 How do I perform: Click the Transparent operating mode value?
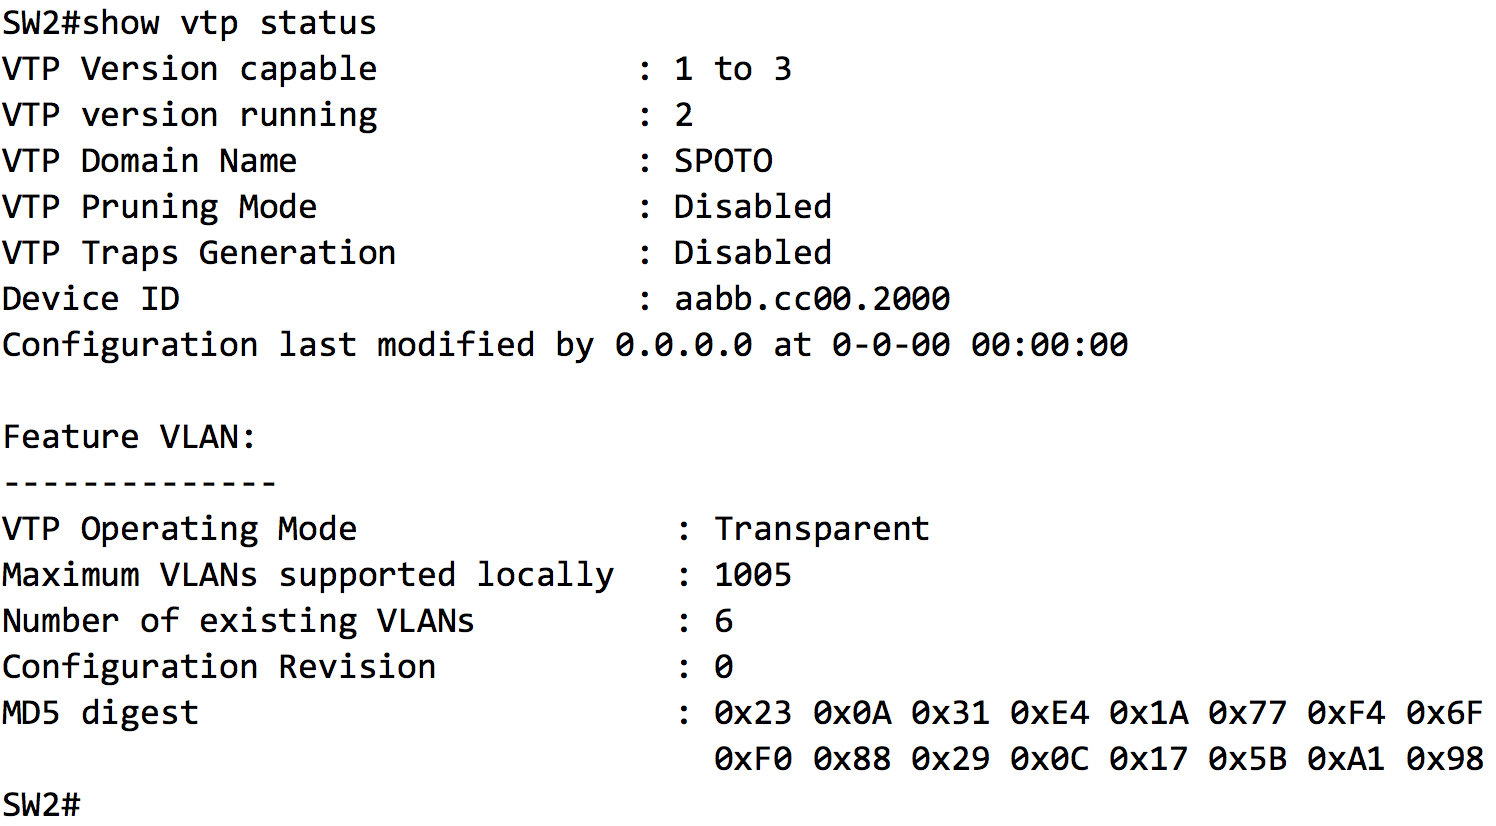click(x=821, y=529)
